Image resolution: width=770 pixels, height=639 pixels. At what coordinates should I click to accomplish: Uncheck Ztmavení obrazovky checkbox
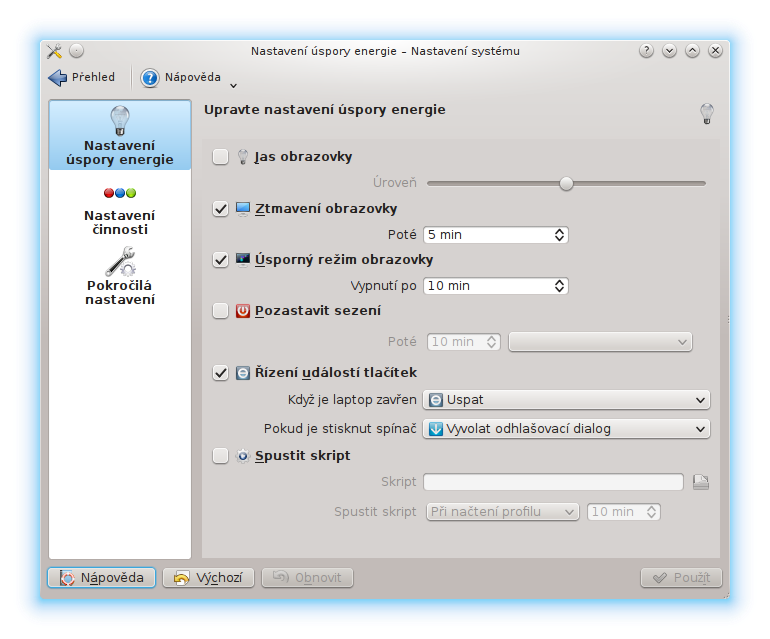220,209
